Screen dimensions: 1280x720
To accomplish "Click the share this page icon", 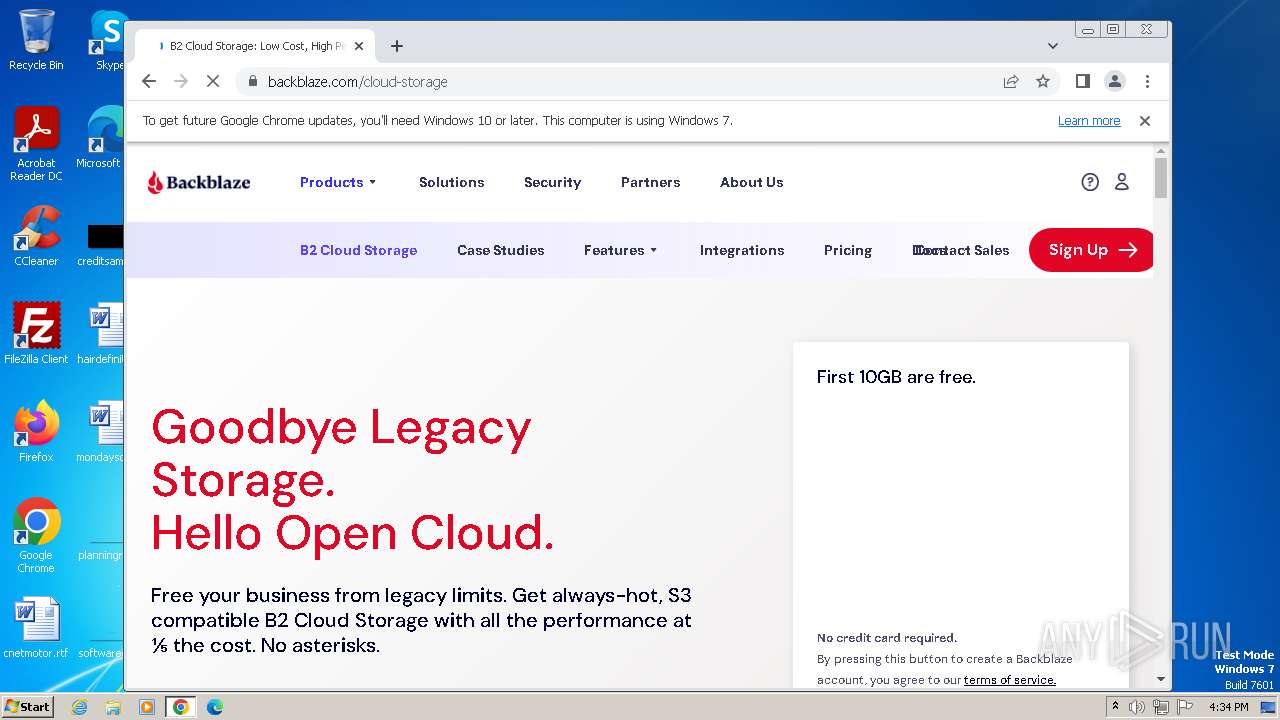I will [x=1011, y=82].
